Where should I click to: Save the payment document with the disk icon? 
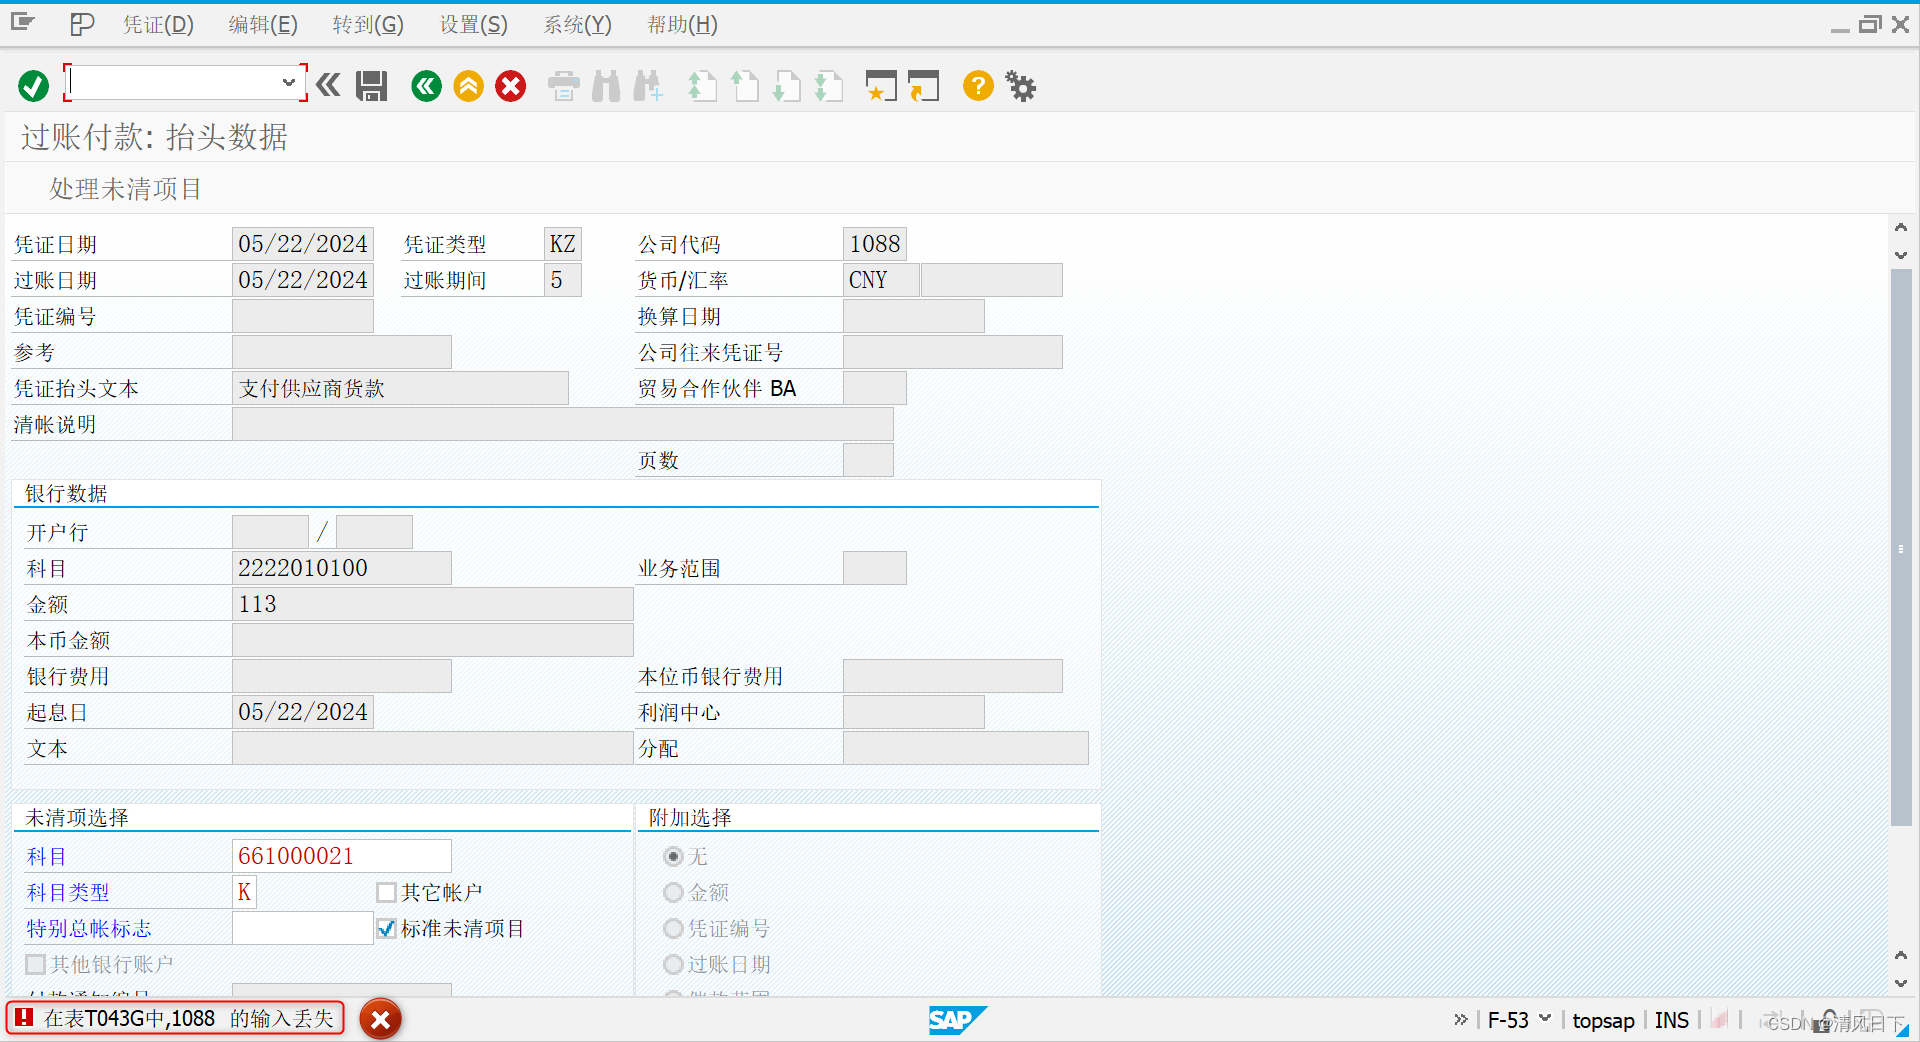tap(370, 86)
